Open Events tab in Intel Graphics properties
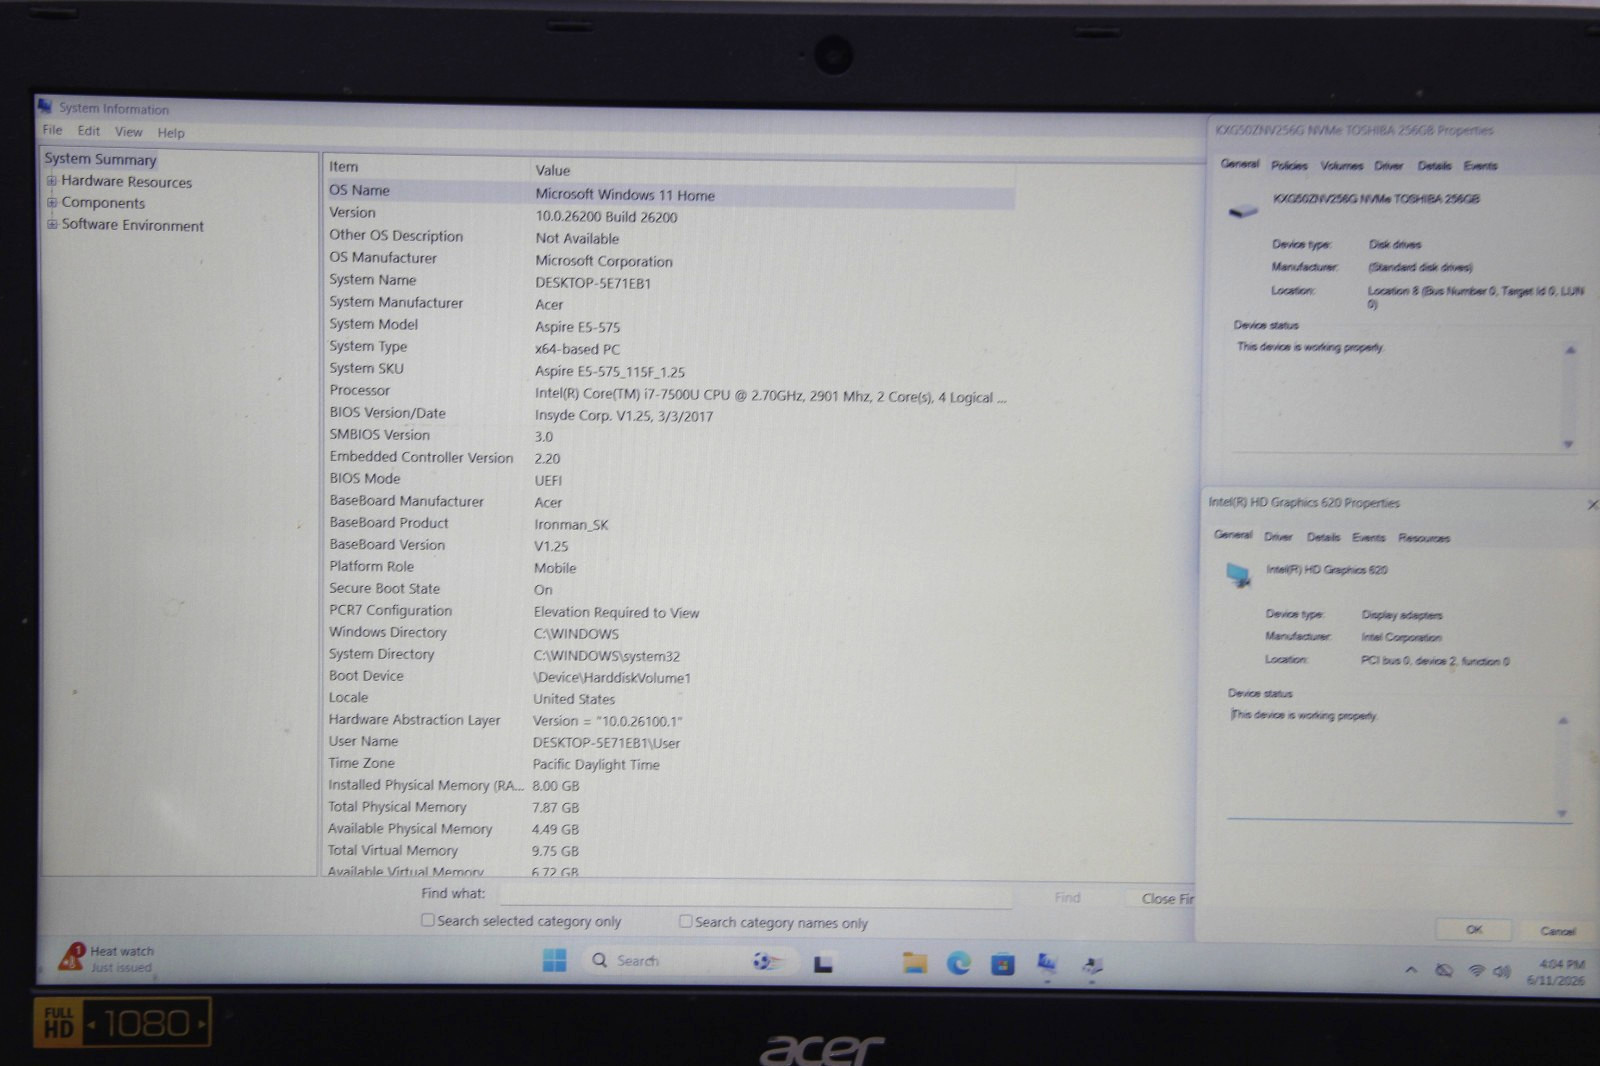Viewport: 1600px width, 1066px height. [x=1369, y=537]
